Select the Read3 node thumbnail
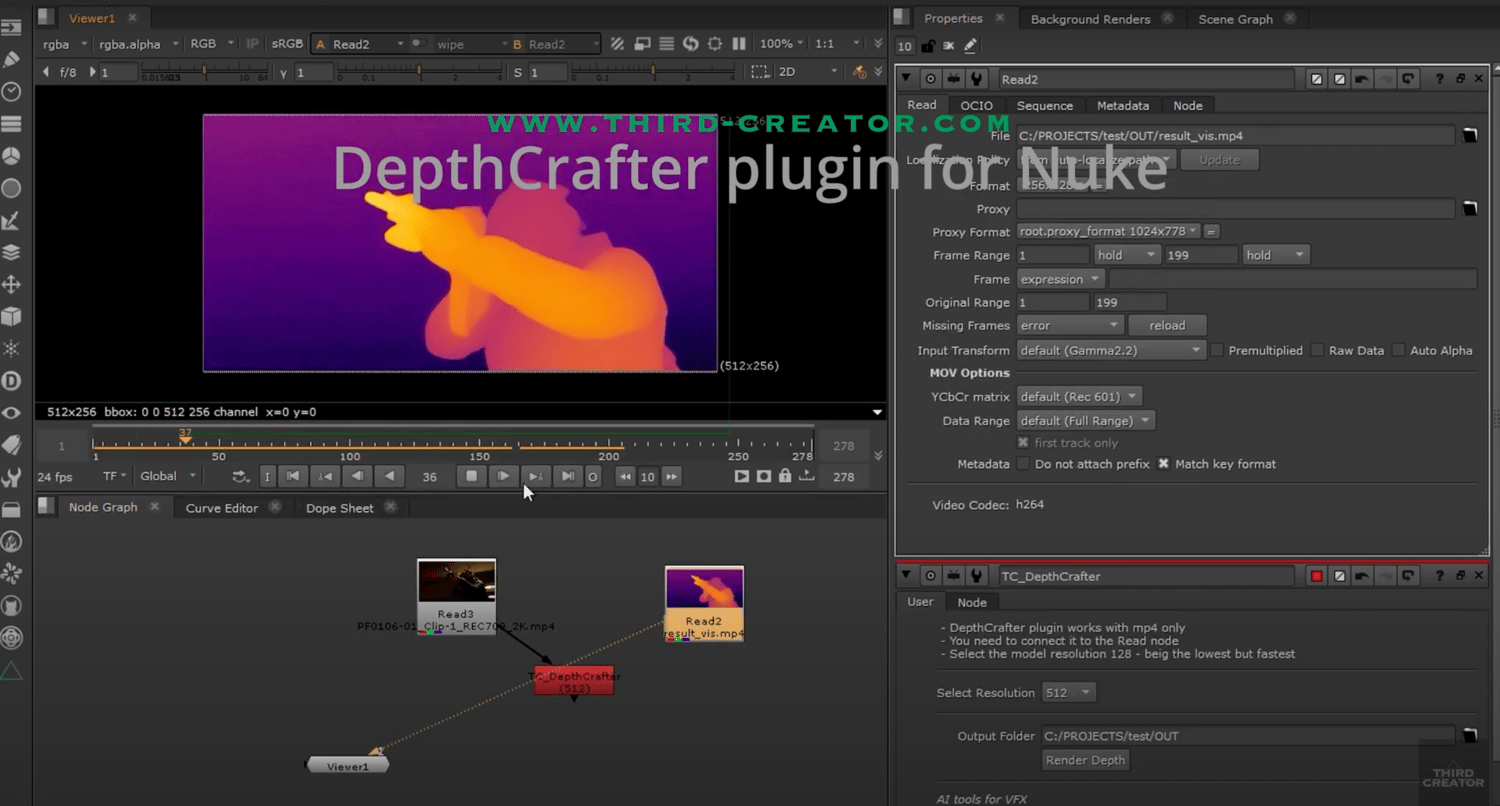The image size is (1500, 806). tap(456, 582)
